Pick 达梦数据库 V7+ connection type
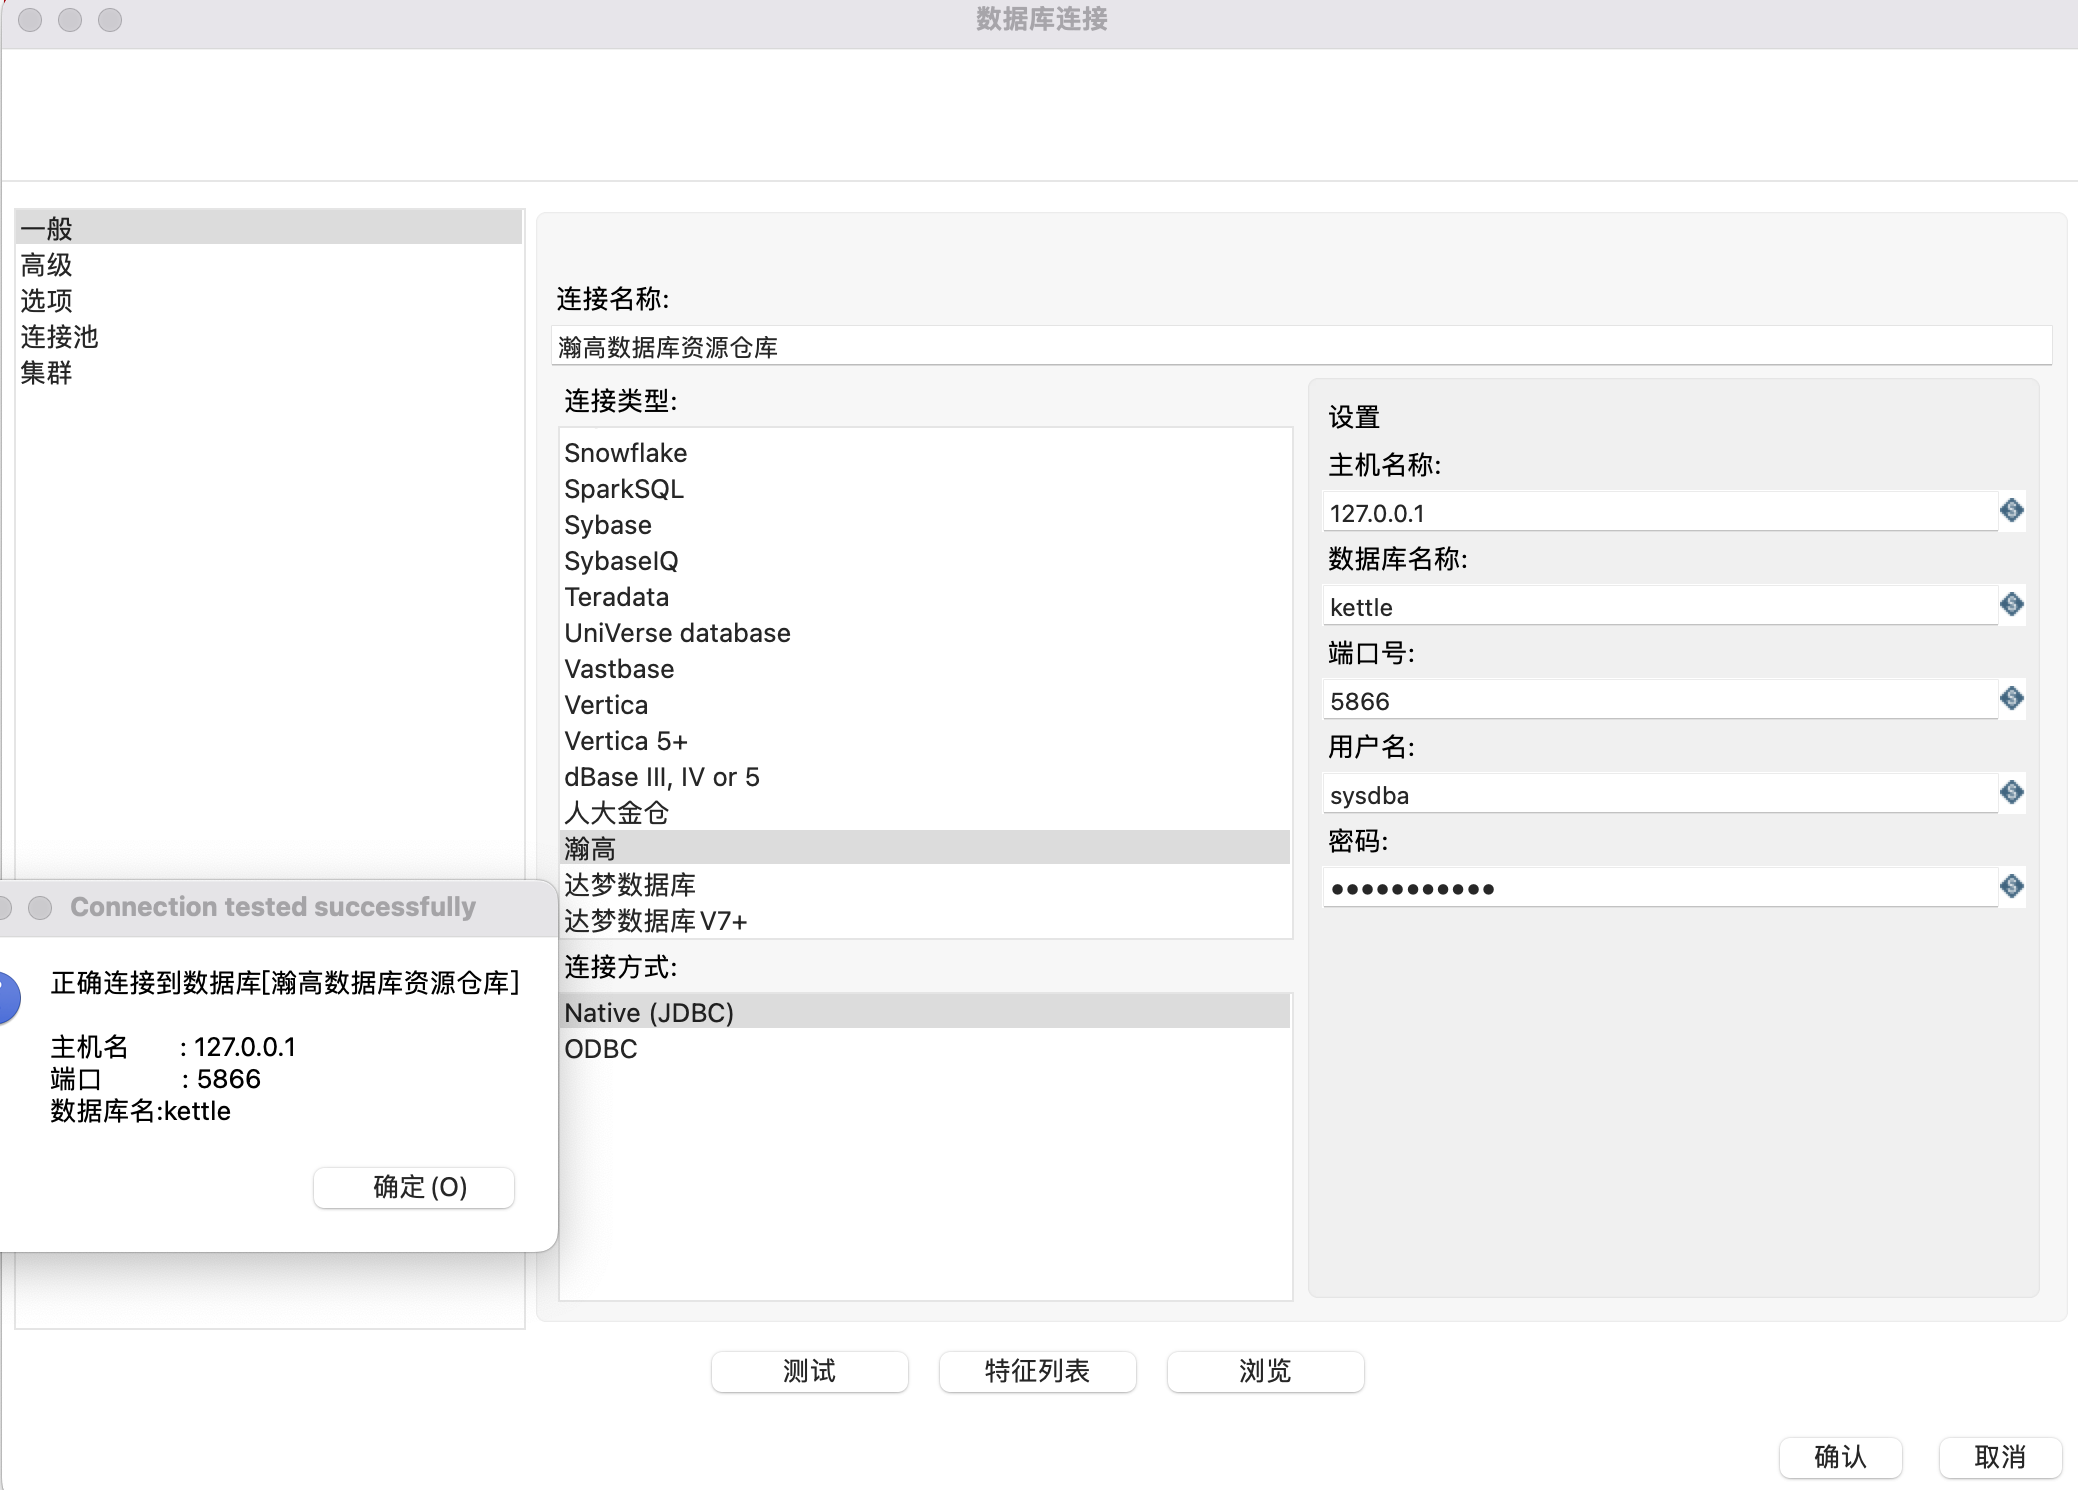2078x1490 pixels. (655, 921)
